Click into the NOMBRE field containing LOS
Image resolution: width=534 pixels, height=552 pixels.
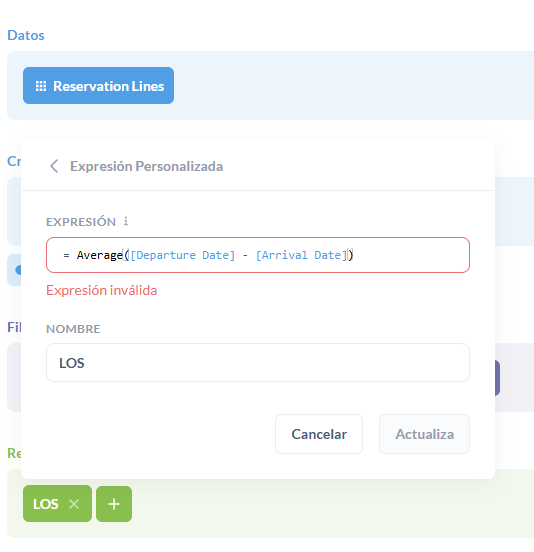[258, 363]
